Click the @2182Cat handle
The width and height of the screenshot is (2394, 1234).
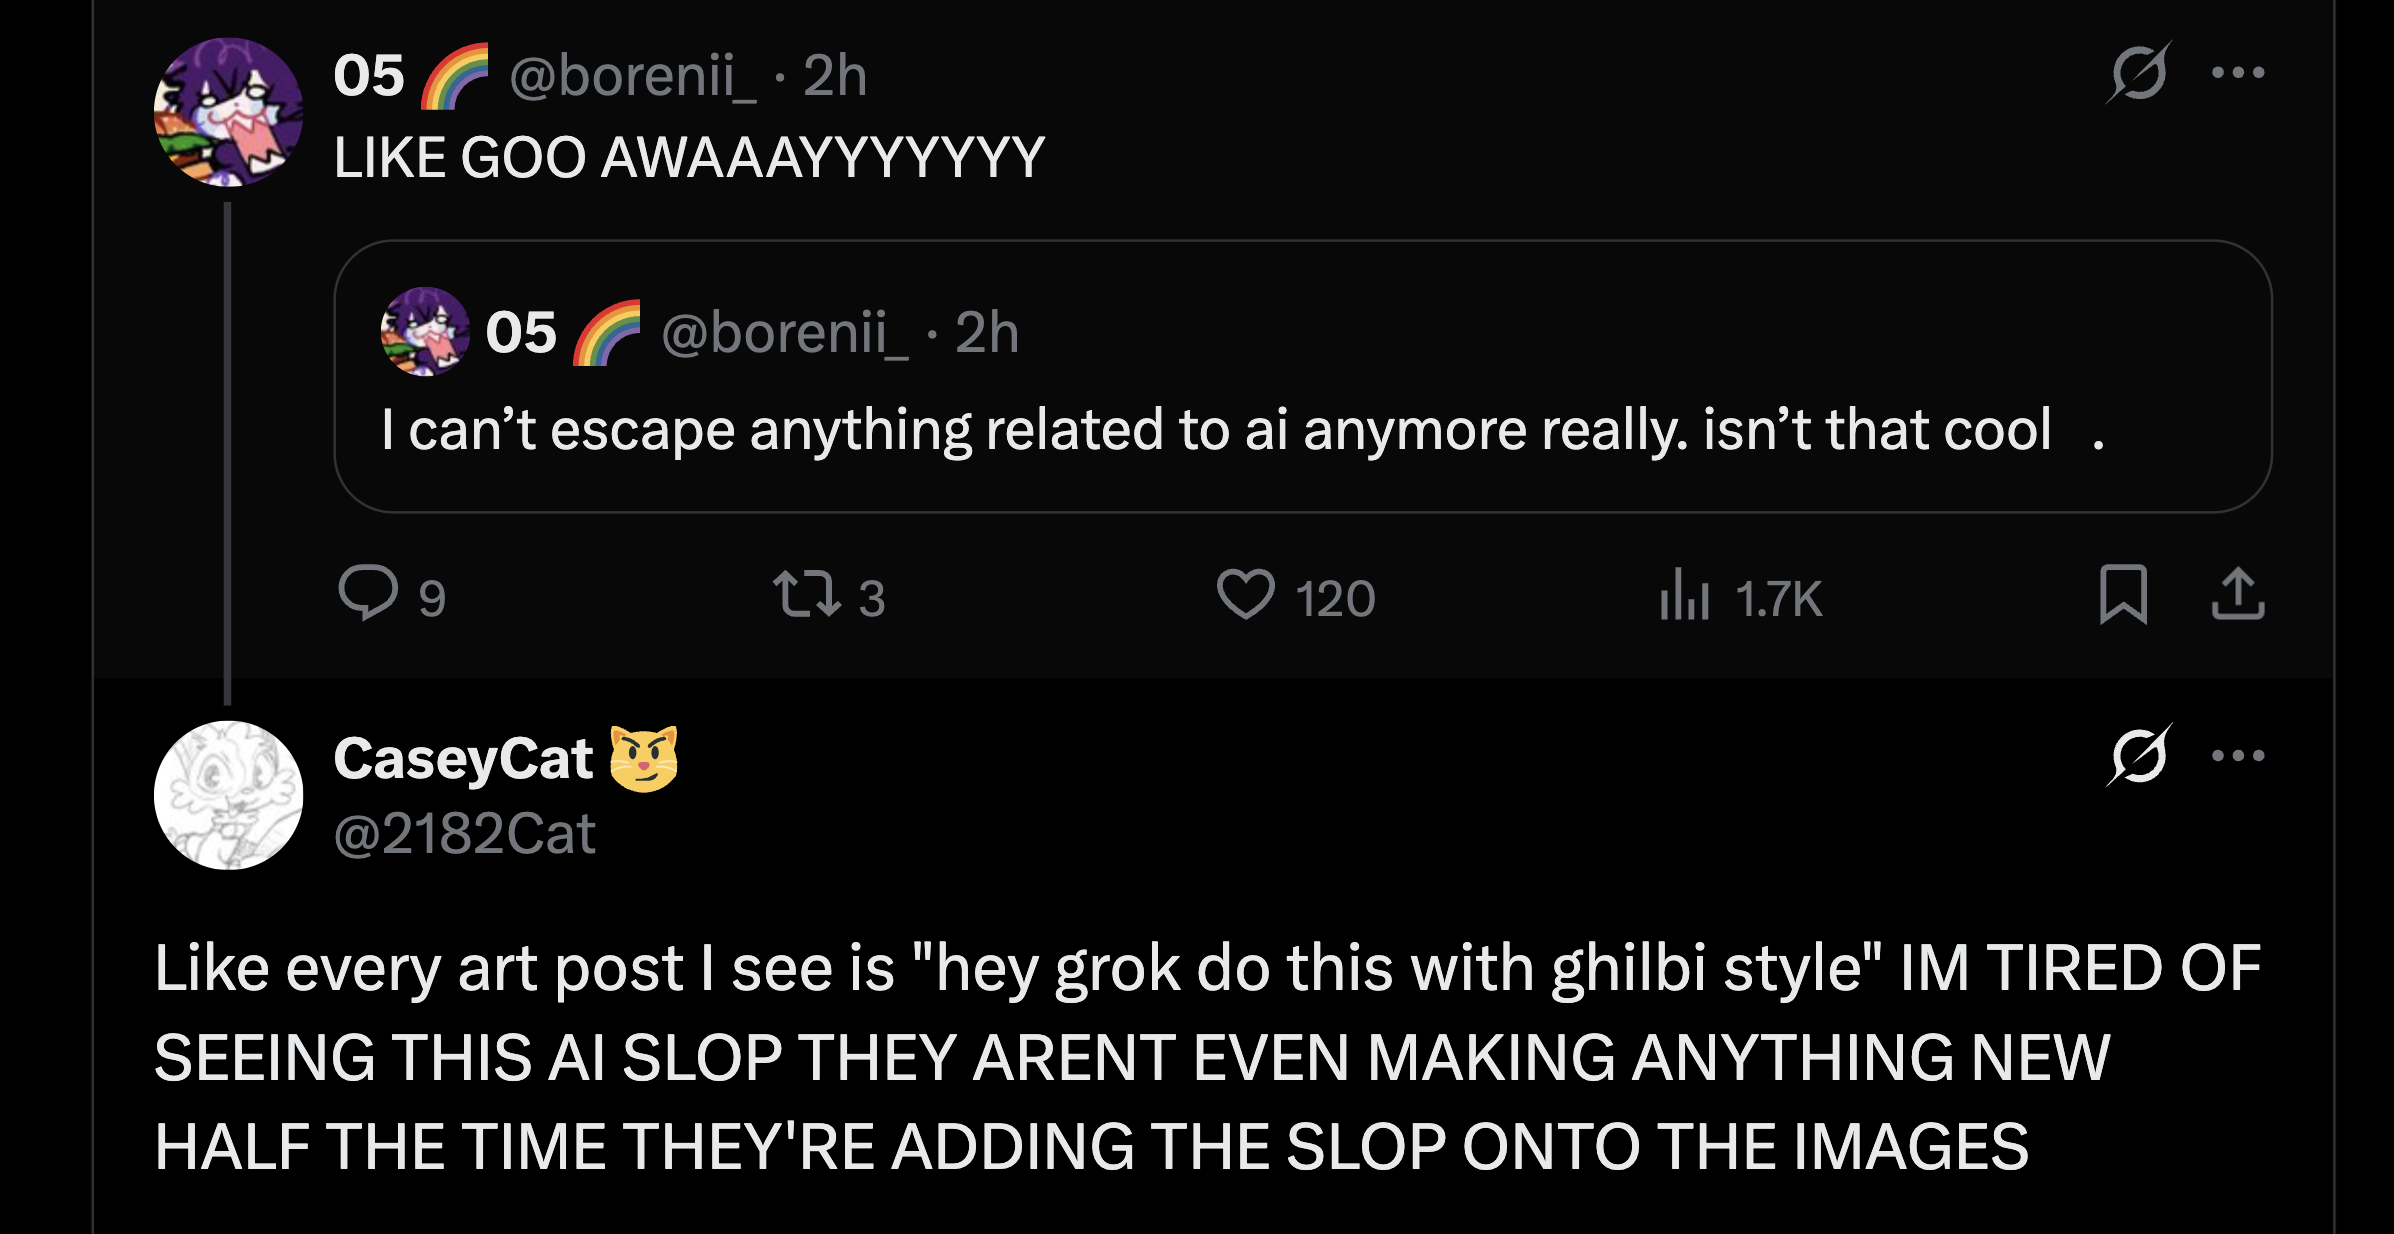pyautogui.click(x=464, y=833)
